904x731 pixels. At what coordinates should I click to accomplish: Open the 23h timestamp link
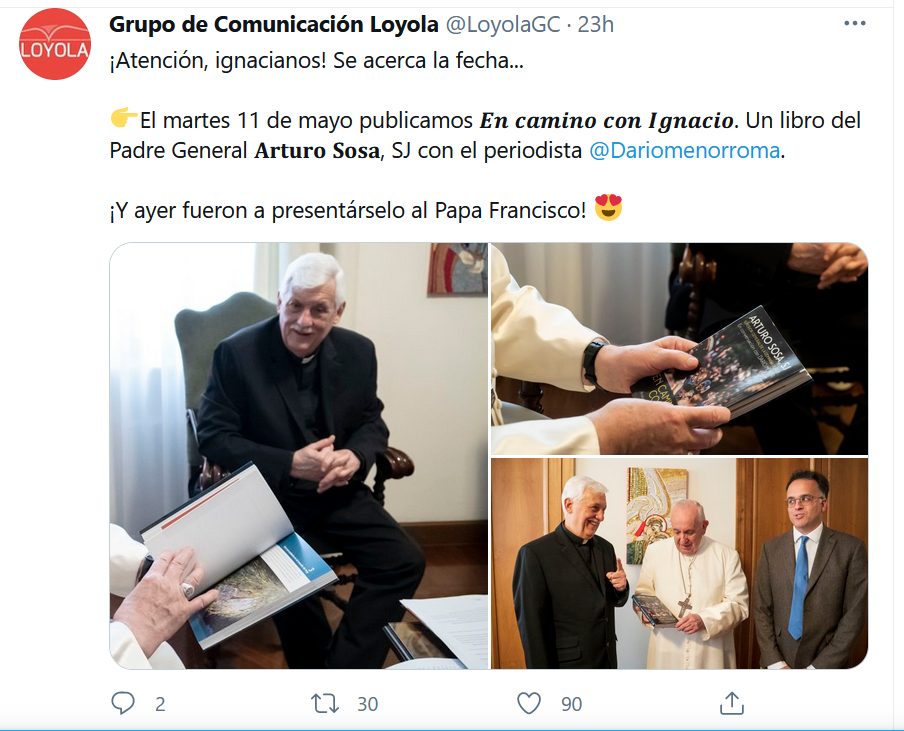click(x=596, y=24)
